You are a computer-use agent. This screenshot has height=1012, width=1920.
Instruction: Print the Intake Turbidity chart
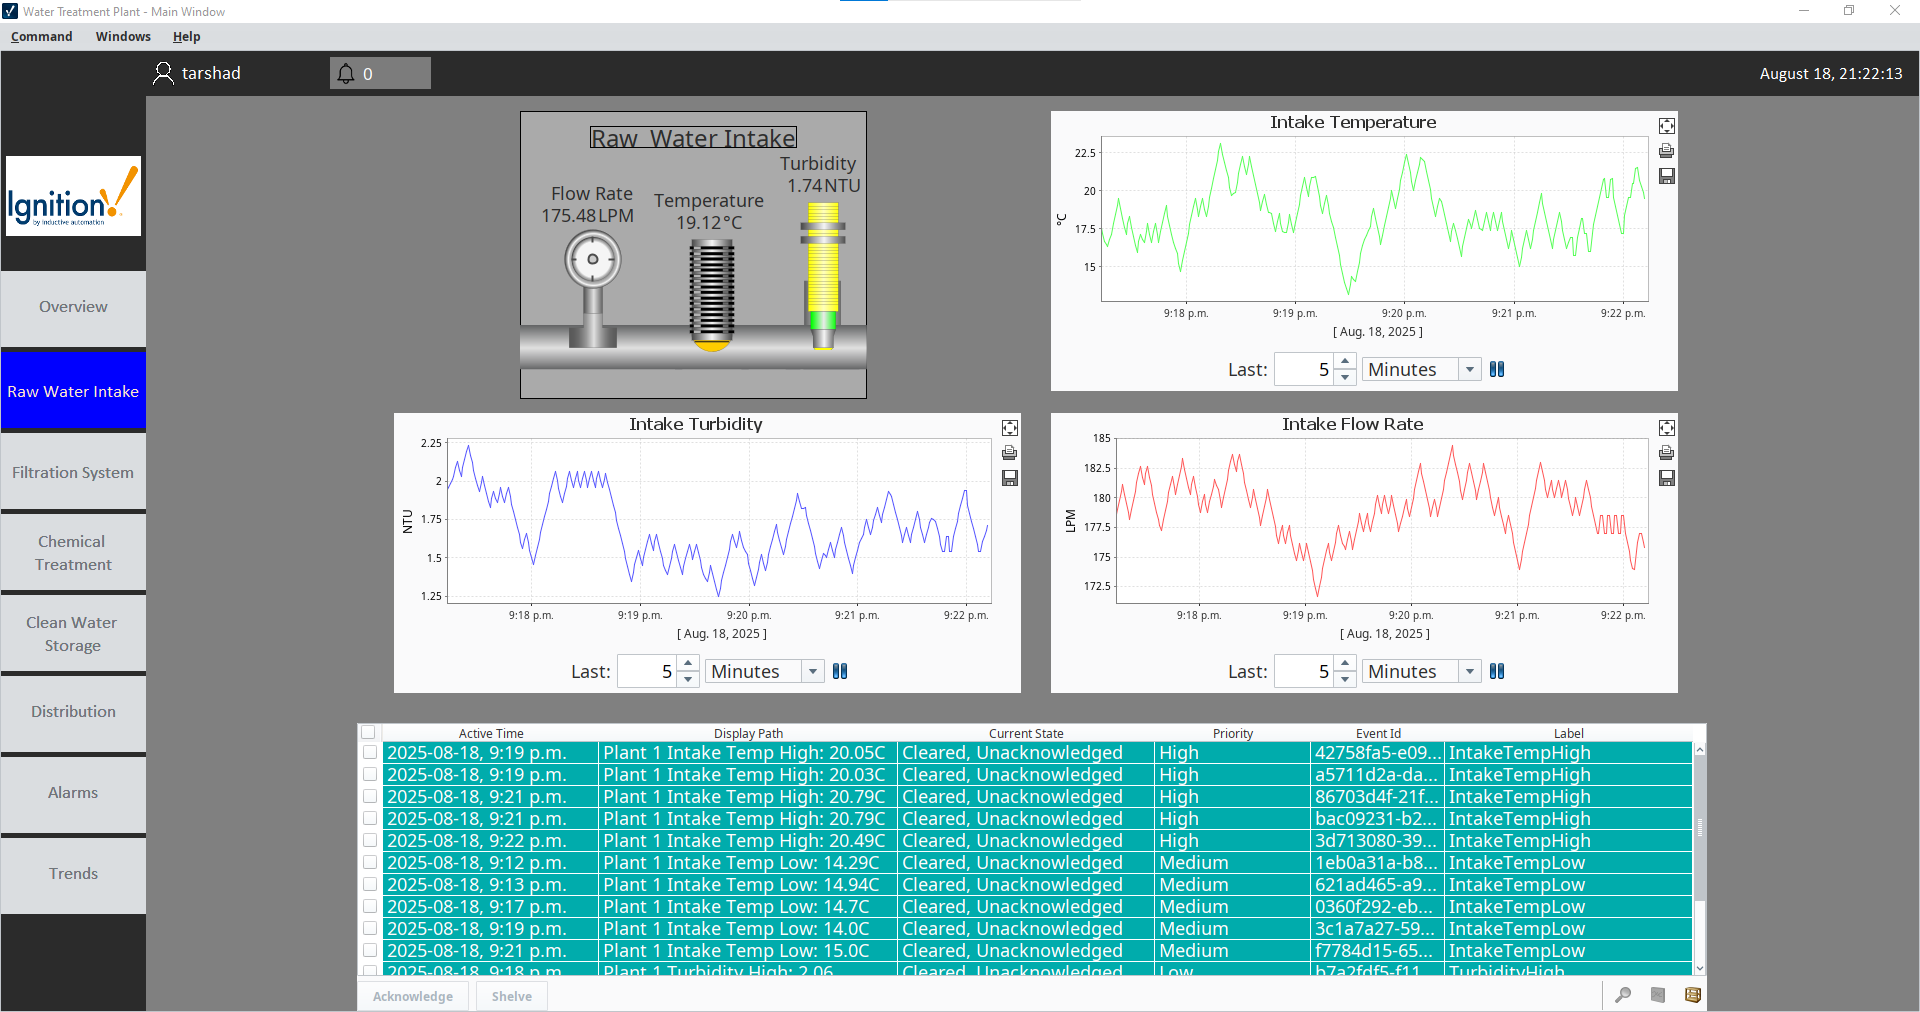1010,453
